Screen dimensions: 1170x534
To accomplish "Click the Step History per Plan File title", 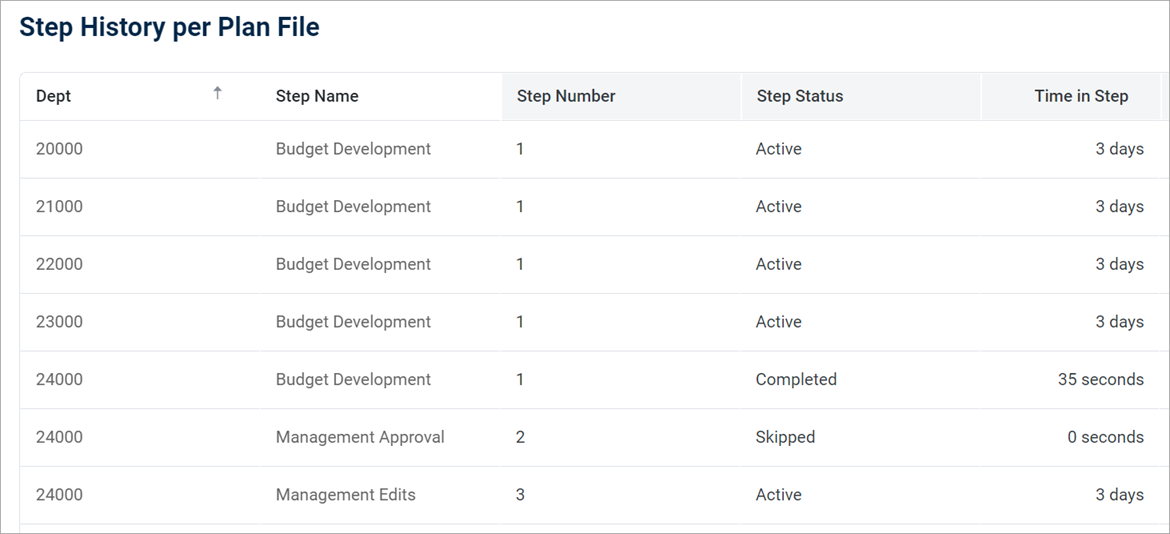I will pos(170,28).
